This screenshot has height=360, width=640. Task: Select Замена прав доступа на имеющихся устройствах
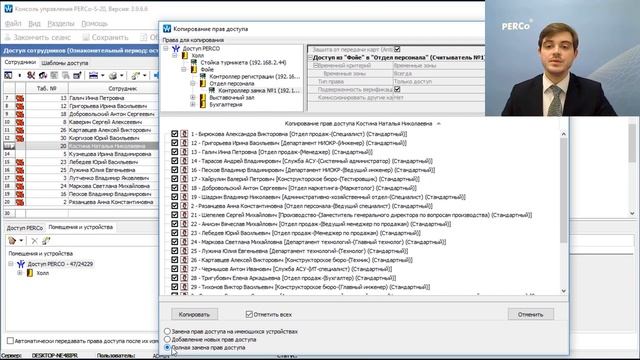(167, 331)
